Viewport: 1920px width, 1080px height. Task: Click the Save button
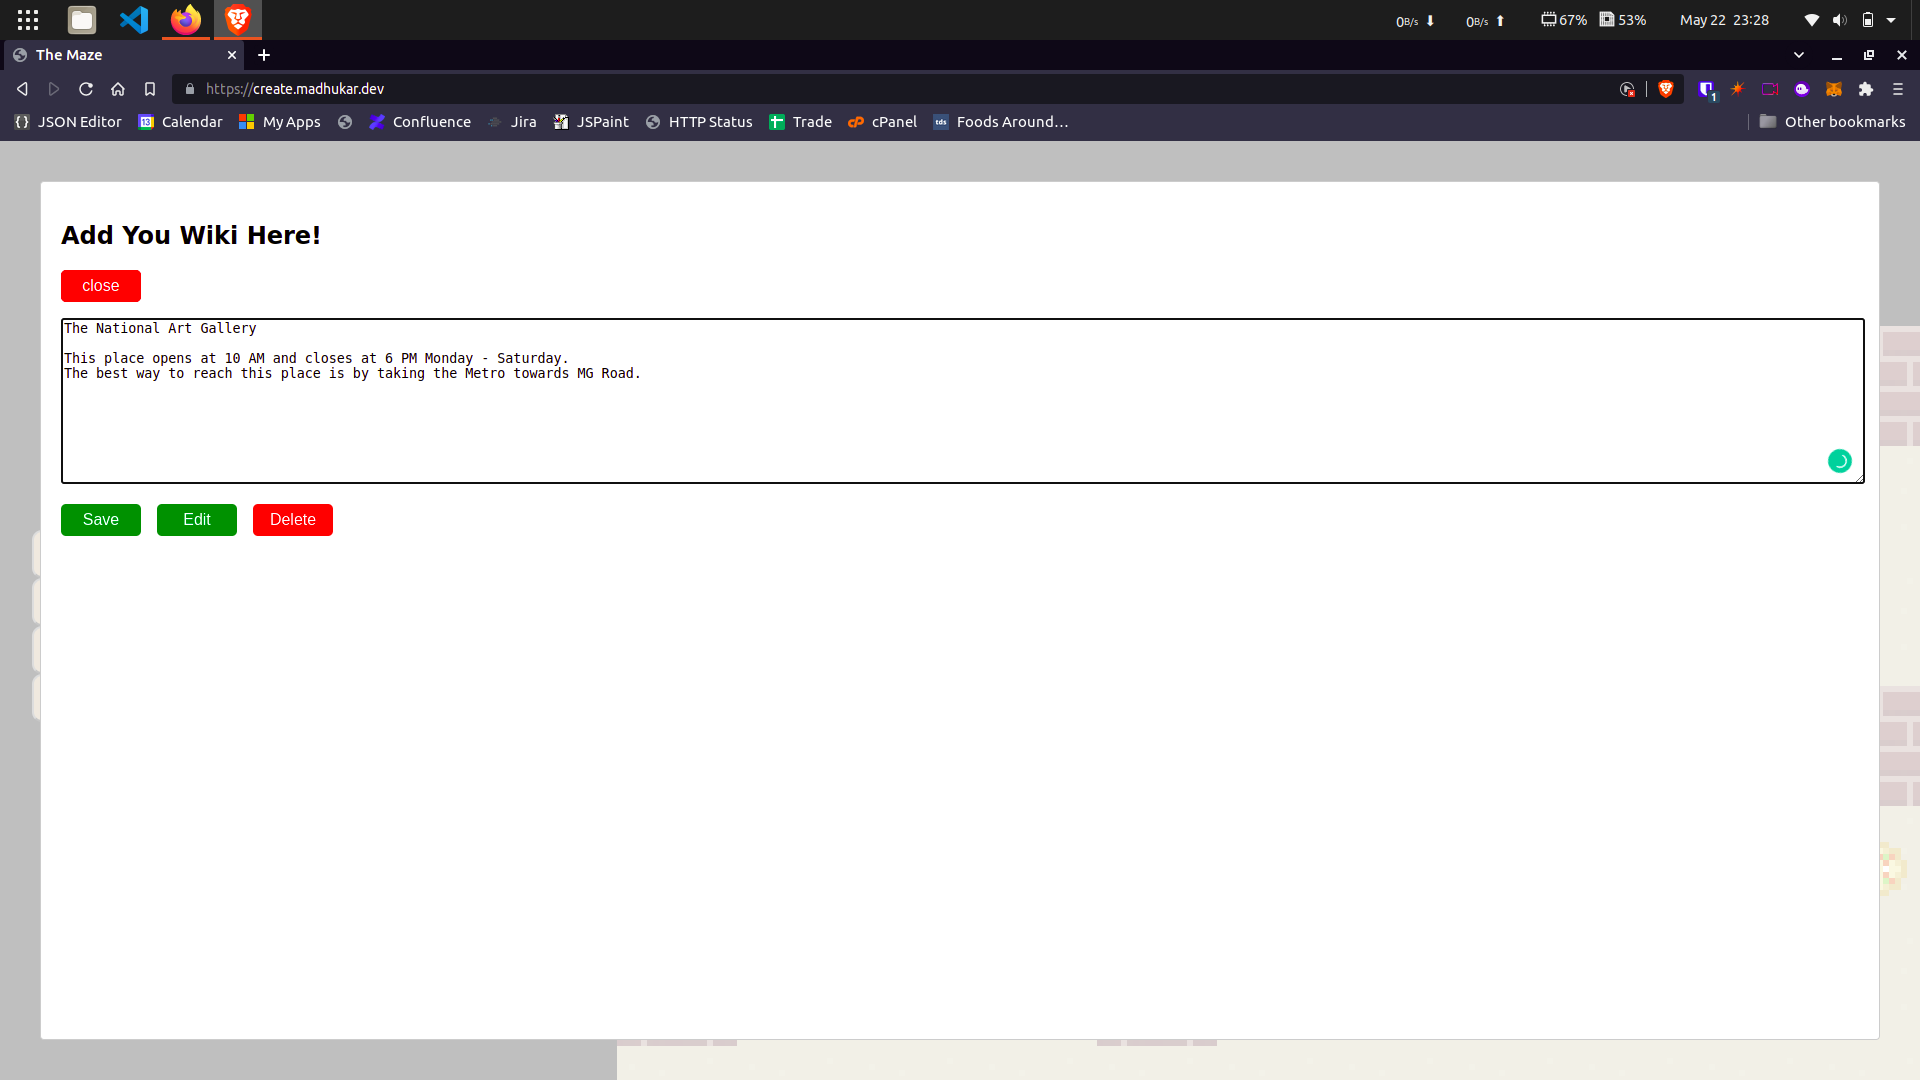(100, 520)
